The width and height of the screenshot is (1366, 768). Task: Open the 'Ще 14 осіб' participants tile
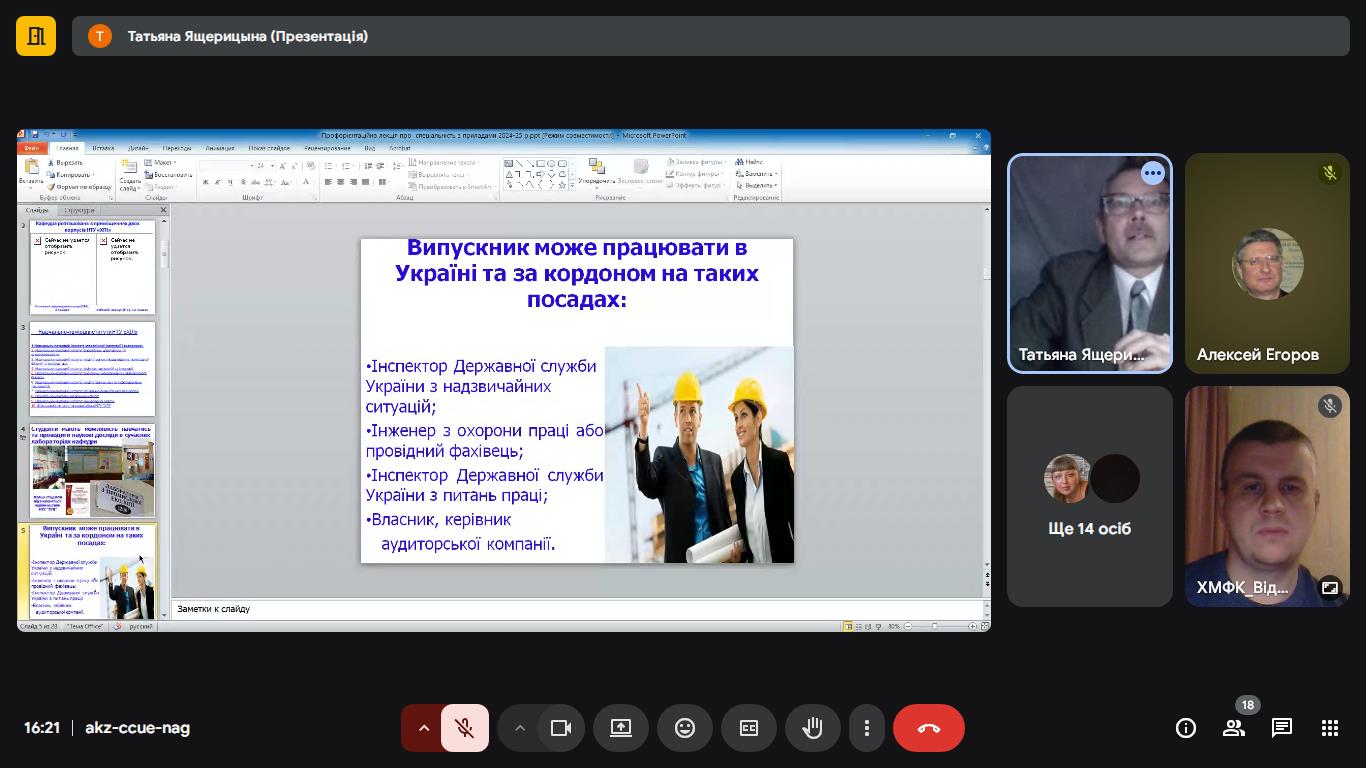coord(1090,496)
